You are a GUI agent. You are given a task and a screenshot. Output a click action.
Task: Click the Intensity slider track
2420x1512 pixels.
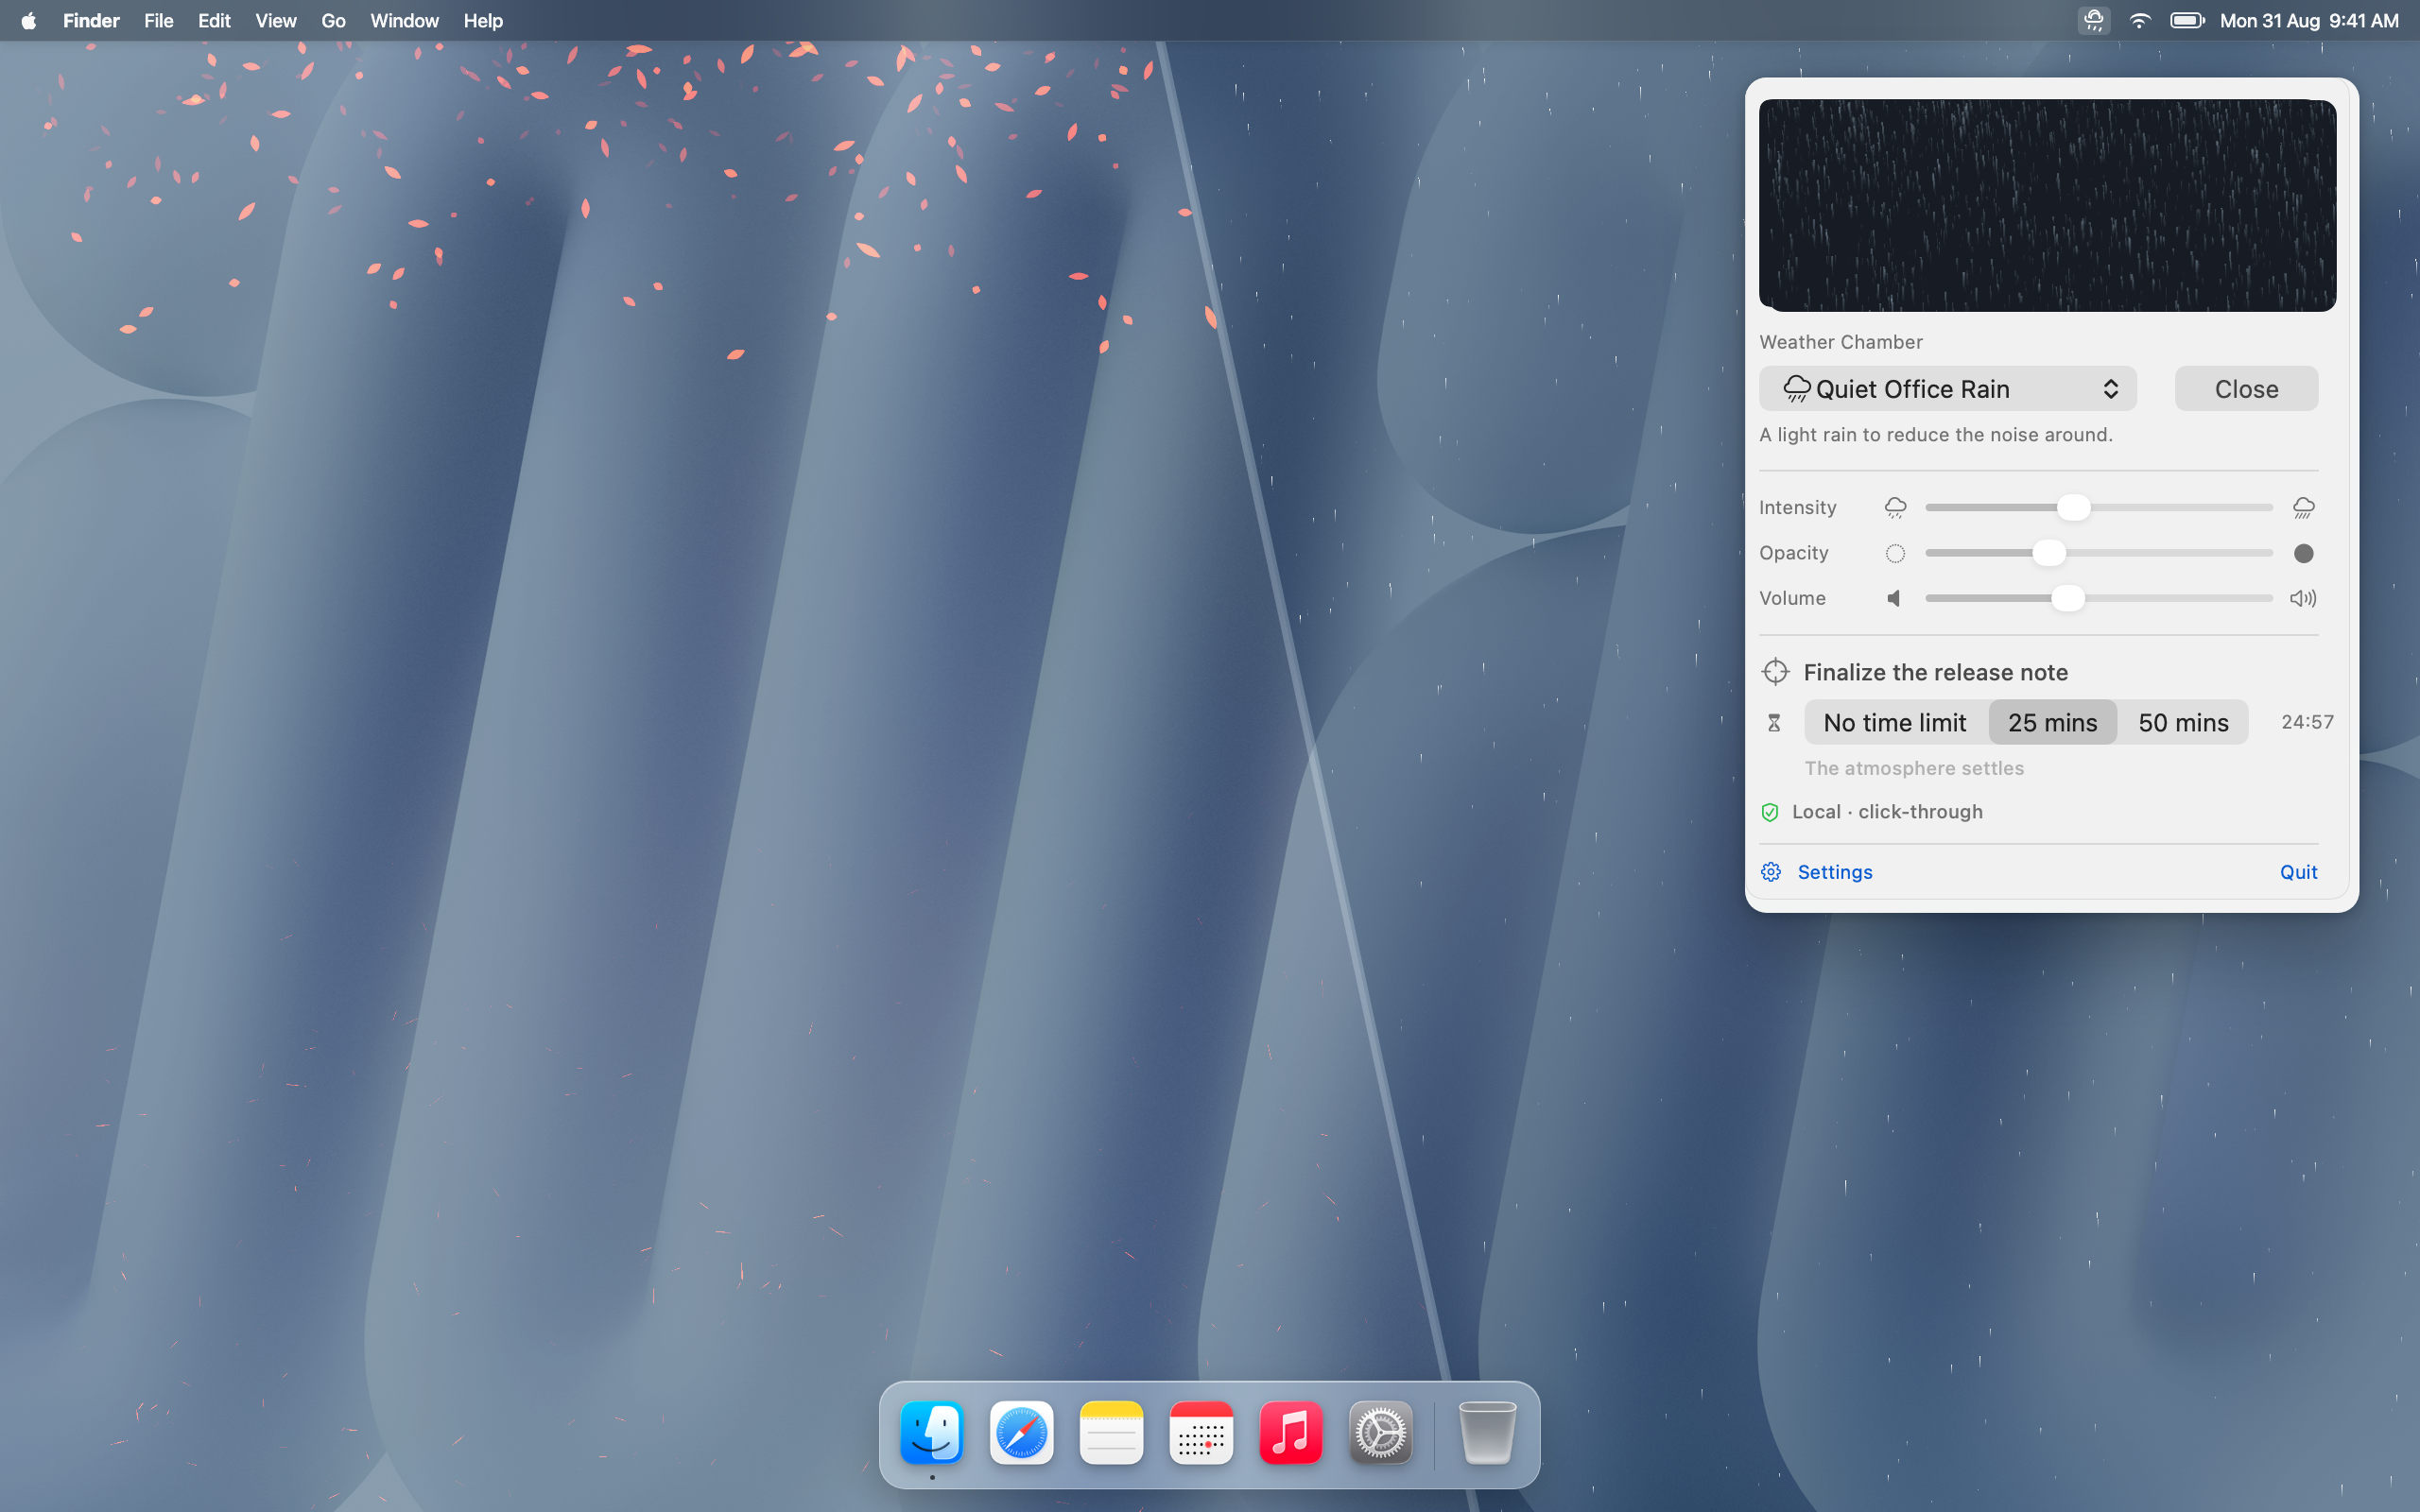(x=2099, y=508)
